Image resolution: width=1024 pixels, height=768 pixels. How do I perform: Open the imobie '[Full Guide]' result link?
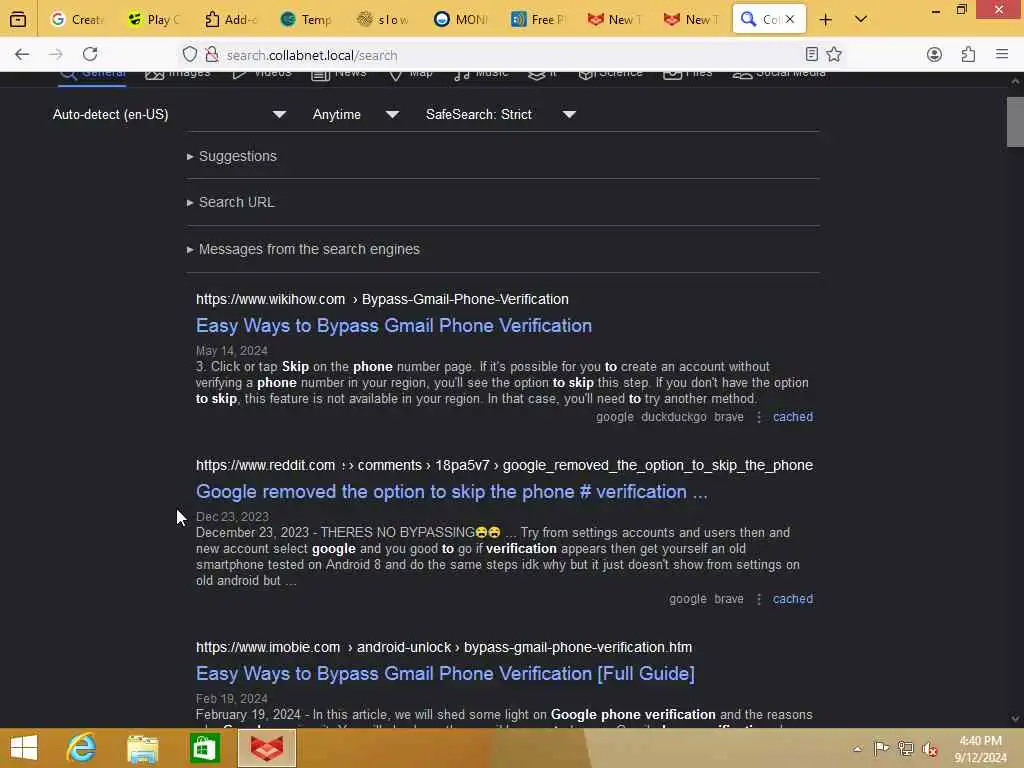tap(445, 673)
